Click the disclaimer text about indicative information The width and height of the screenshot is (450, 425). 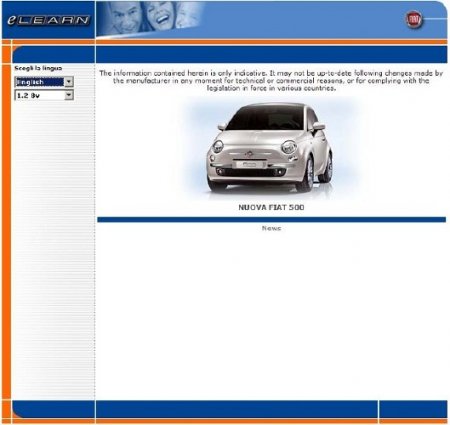(271, 81)
